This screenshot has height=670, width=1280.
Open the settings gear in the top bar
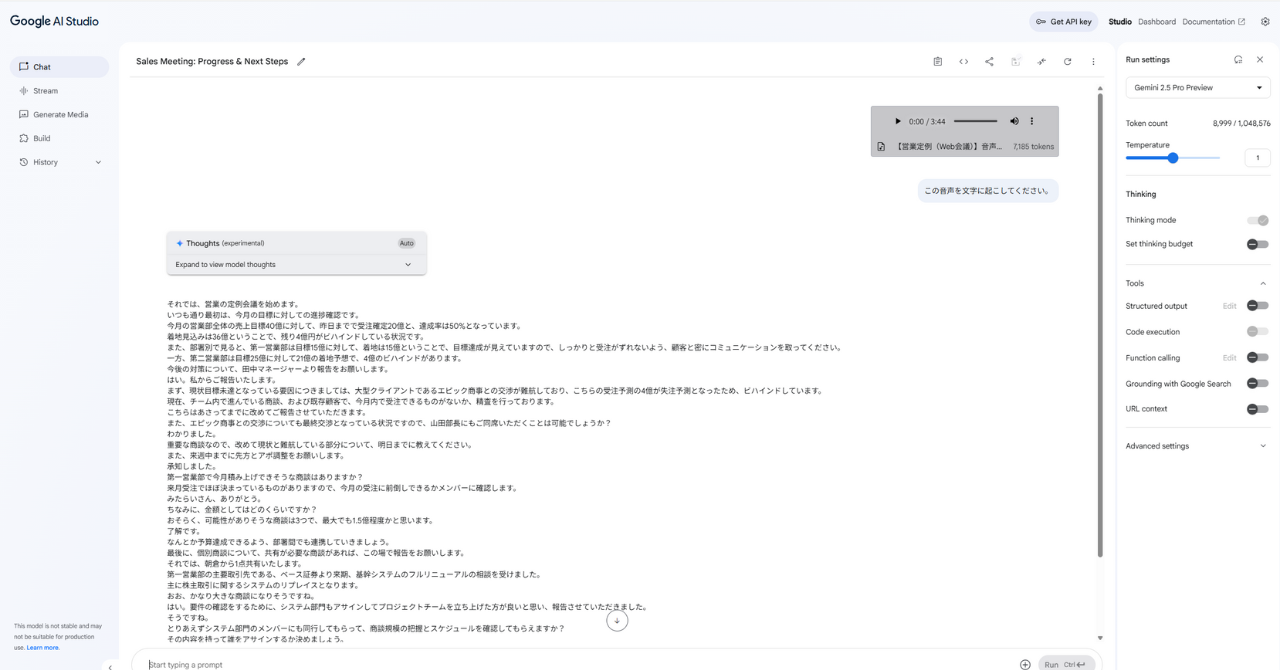1265,21
